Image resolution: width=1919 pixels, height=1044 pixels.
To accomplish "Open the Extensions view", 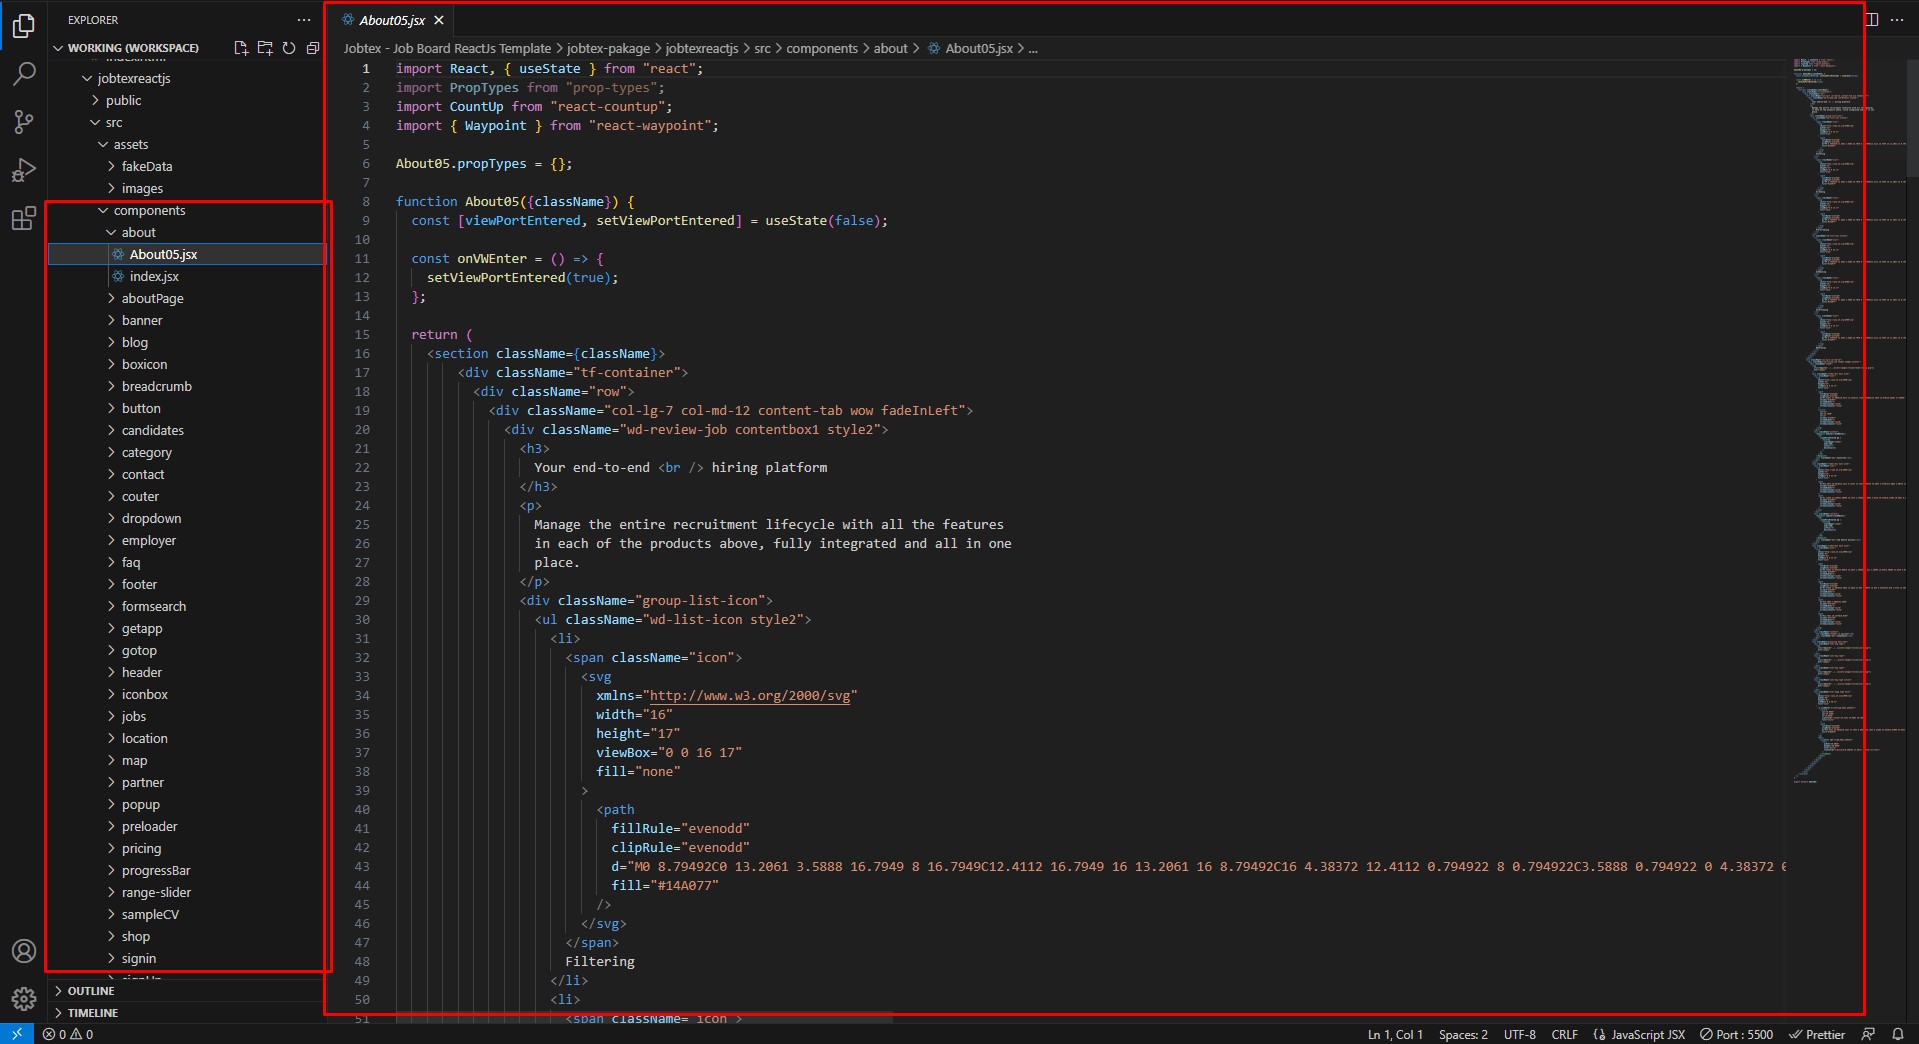I will [24, 219].
